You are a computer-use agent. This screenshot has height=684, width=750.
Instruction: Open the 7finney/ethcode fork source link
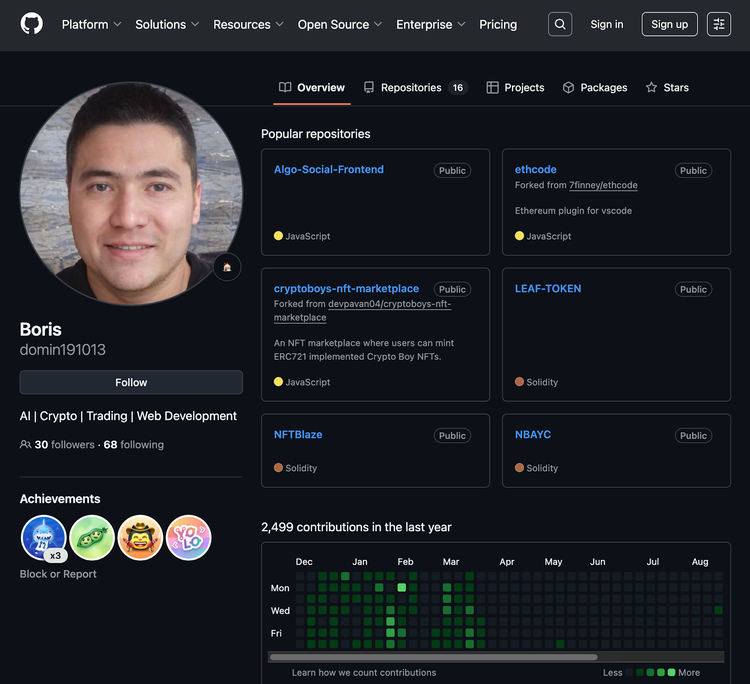pyautogui.click(x=603, y=185)
